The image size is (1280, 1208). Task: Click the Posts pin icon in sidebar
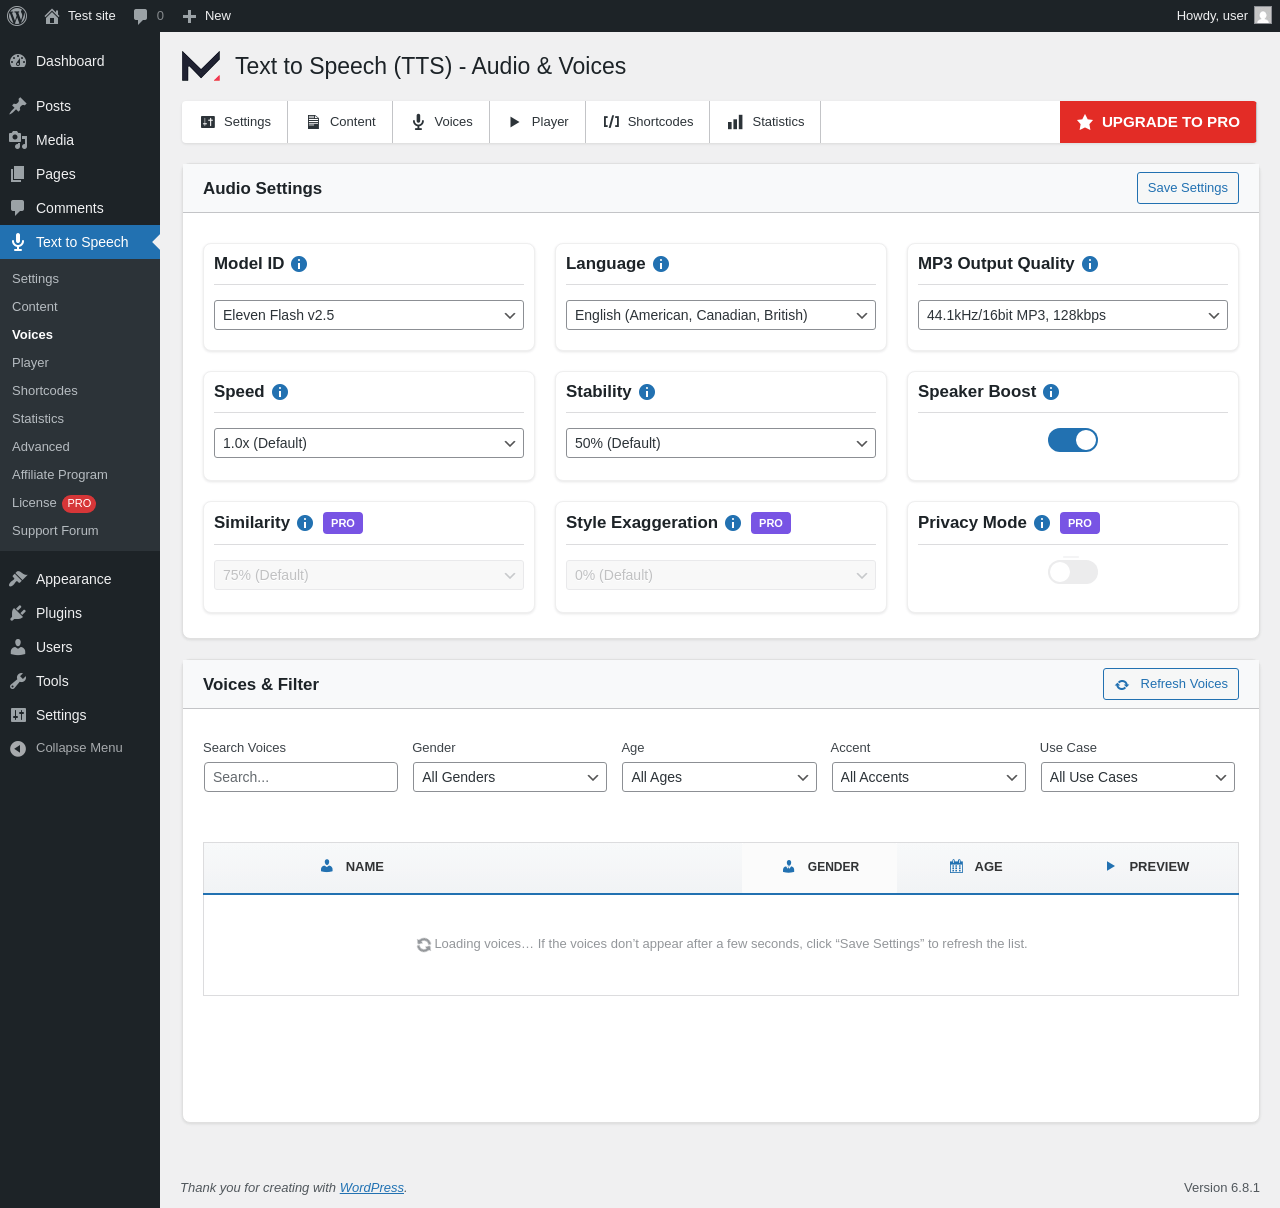(x=18, y=106)
